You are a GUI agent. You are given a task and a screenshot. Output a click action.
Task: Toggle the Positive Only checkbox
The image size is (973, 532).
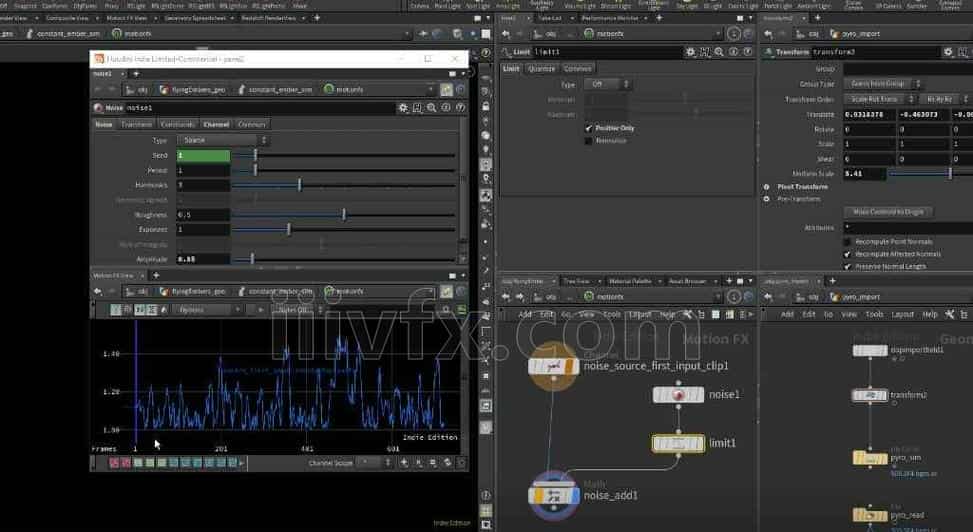[x=588, y=128]
